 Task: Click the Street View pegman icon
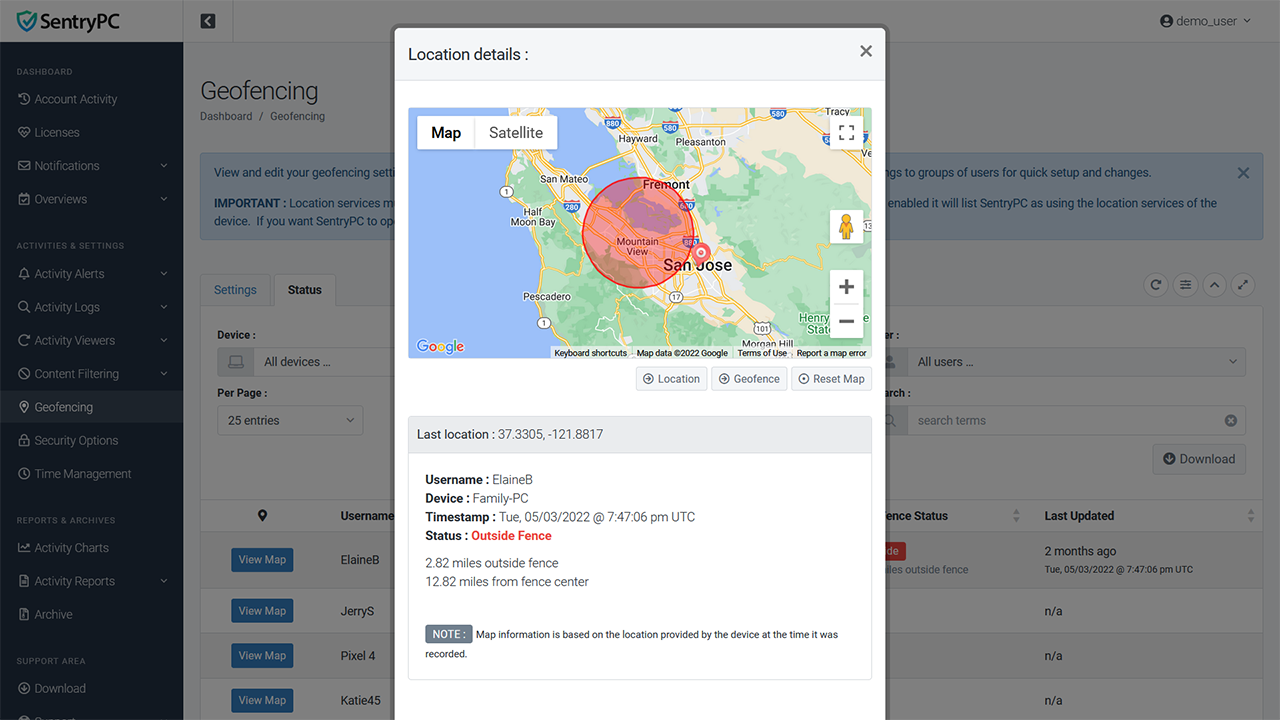[846, 227]
